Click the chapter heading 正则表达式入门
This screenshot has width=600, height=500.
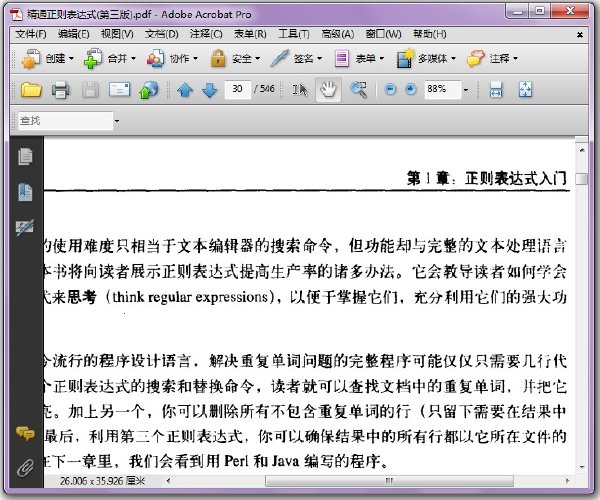[515, 178]
